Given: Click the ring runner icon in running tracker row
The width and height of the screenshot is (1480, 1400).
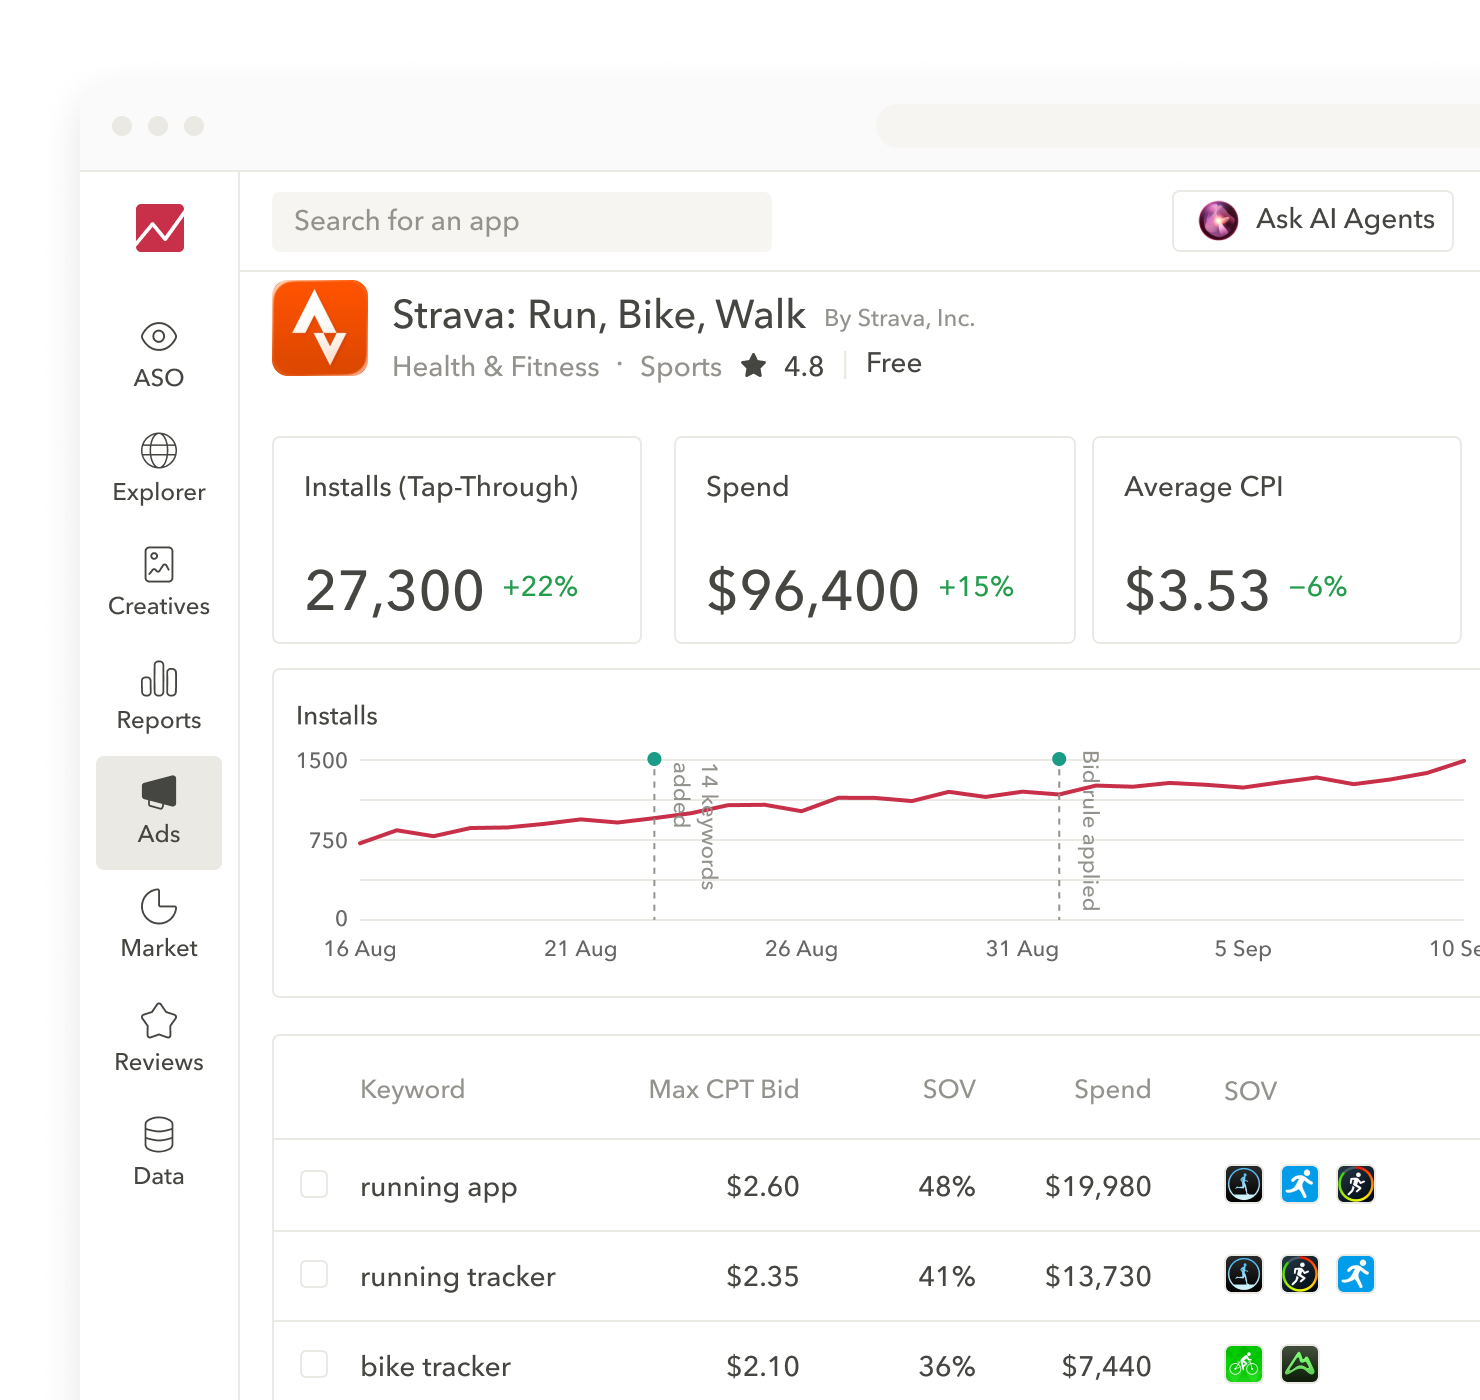Looking at the screenshot, I should point(1300,1274).
